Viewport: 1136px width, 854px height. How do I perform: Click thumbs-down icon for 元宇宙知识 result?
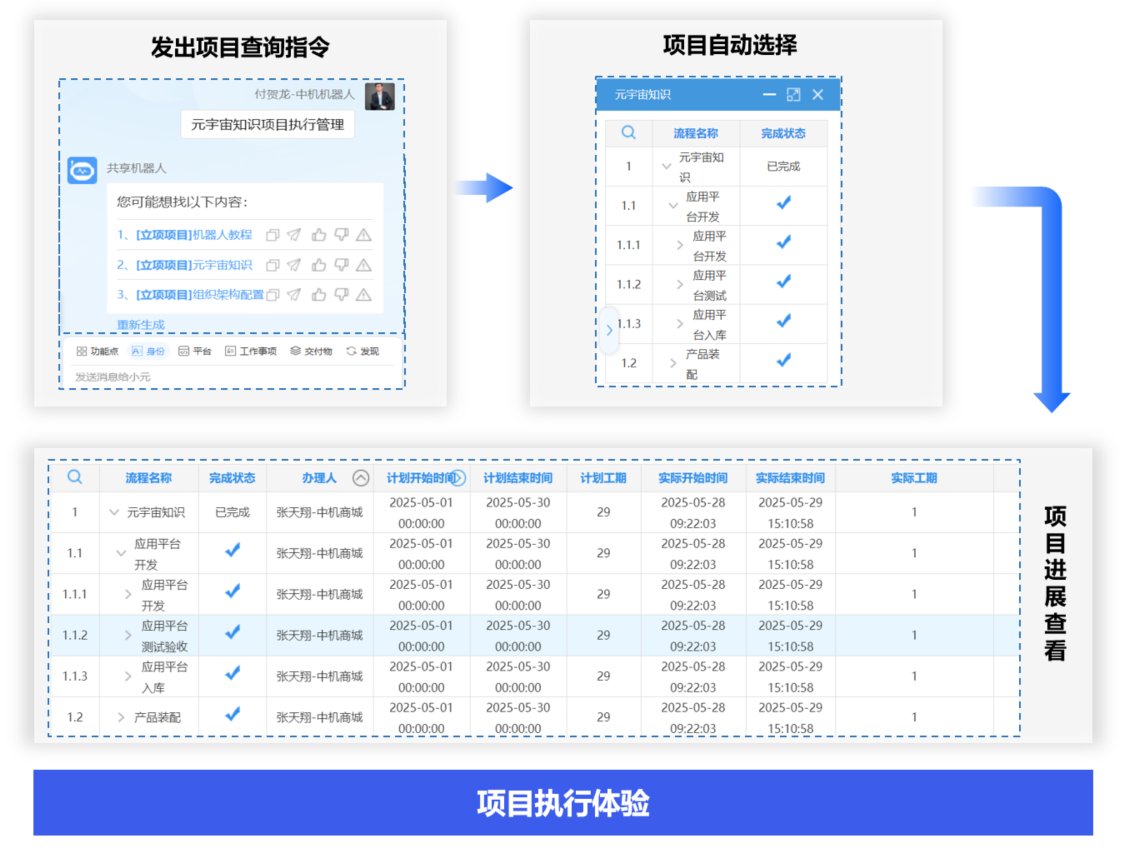tap(341, 265)
